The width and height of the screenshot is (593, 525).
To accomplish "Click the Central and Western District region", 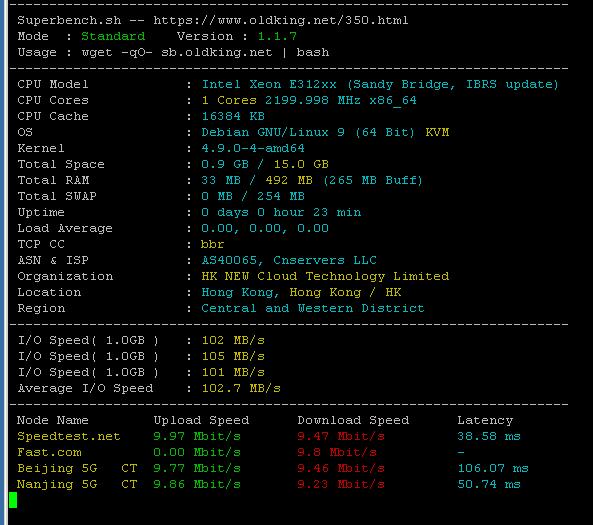I will pyautogui.click(x=312, y=308).
